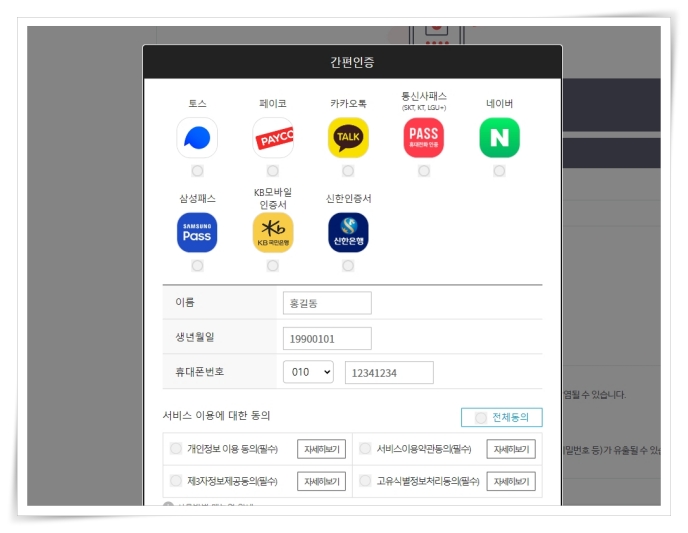Click the 통신사패스 label text
688x533 pixels.
click(424, 96)
